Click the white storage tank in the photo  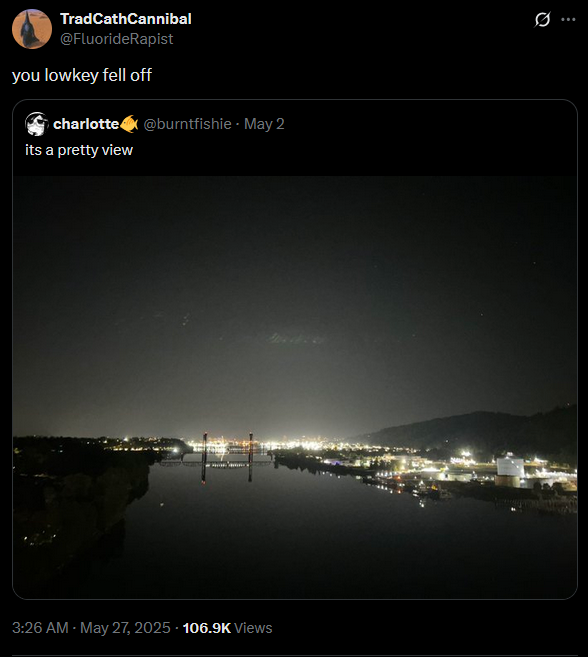tap(510, 471)
